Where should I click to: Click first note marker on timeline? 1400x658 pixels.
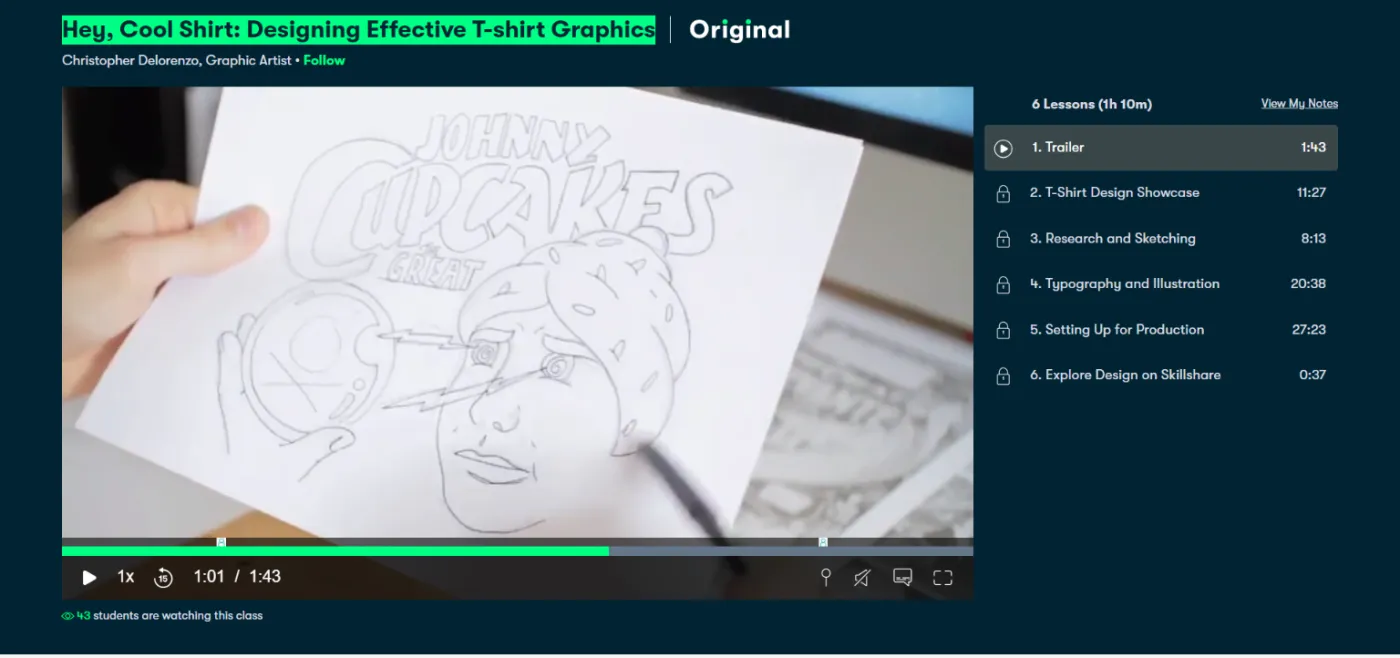(221, 542)
